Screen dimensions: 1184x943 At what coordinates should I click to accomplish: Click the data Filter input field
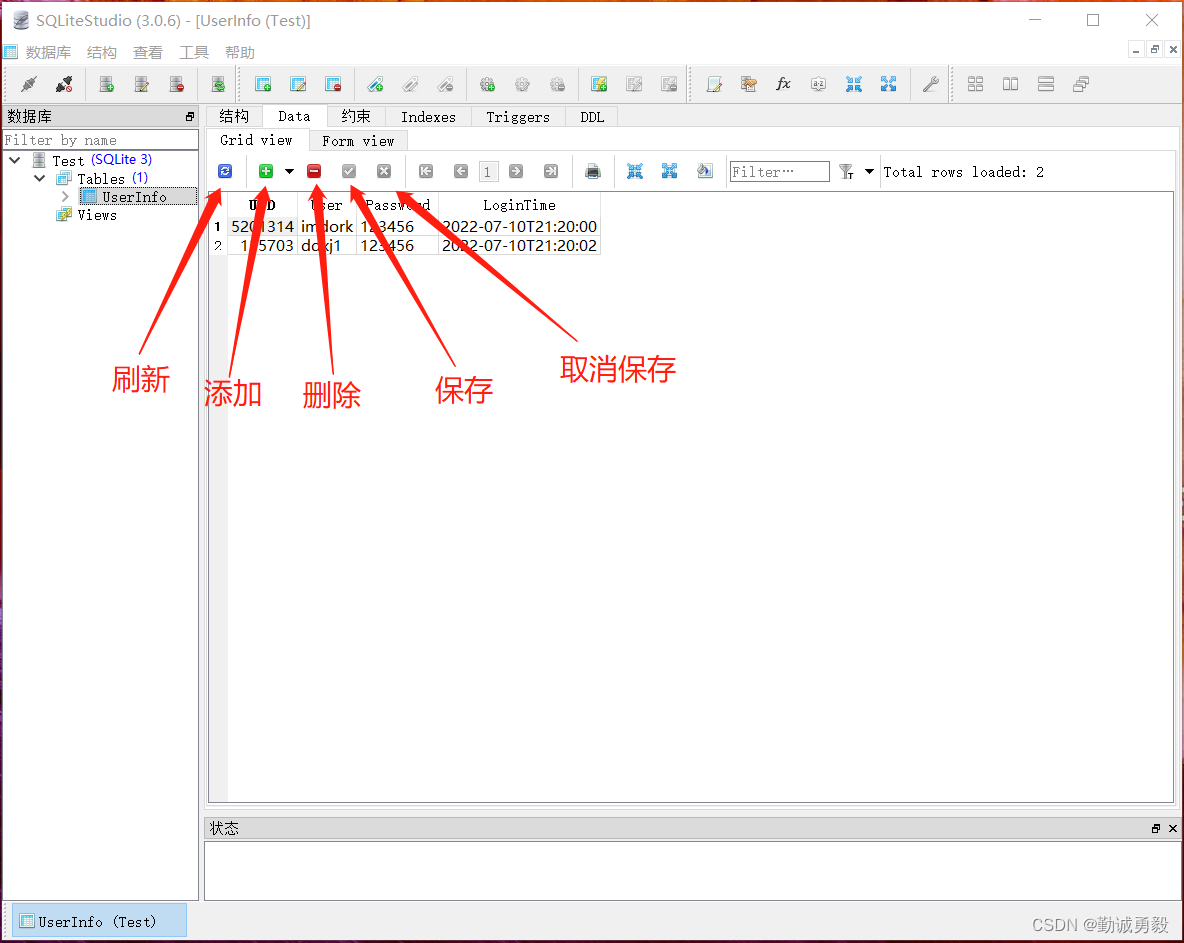coord(779,171)
